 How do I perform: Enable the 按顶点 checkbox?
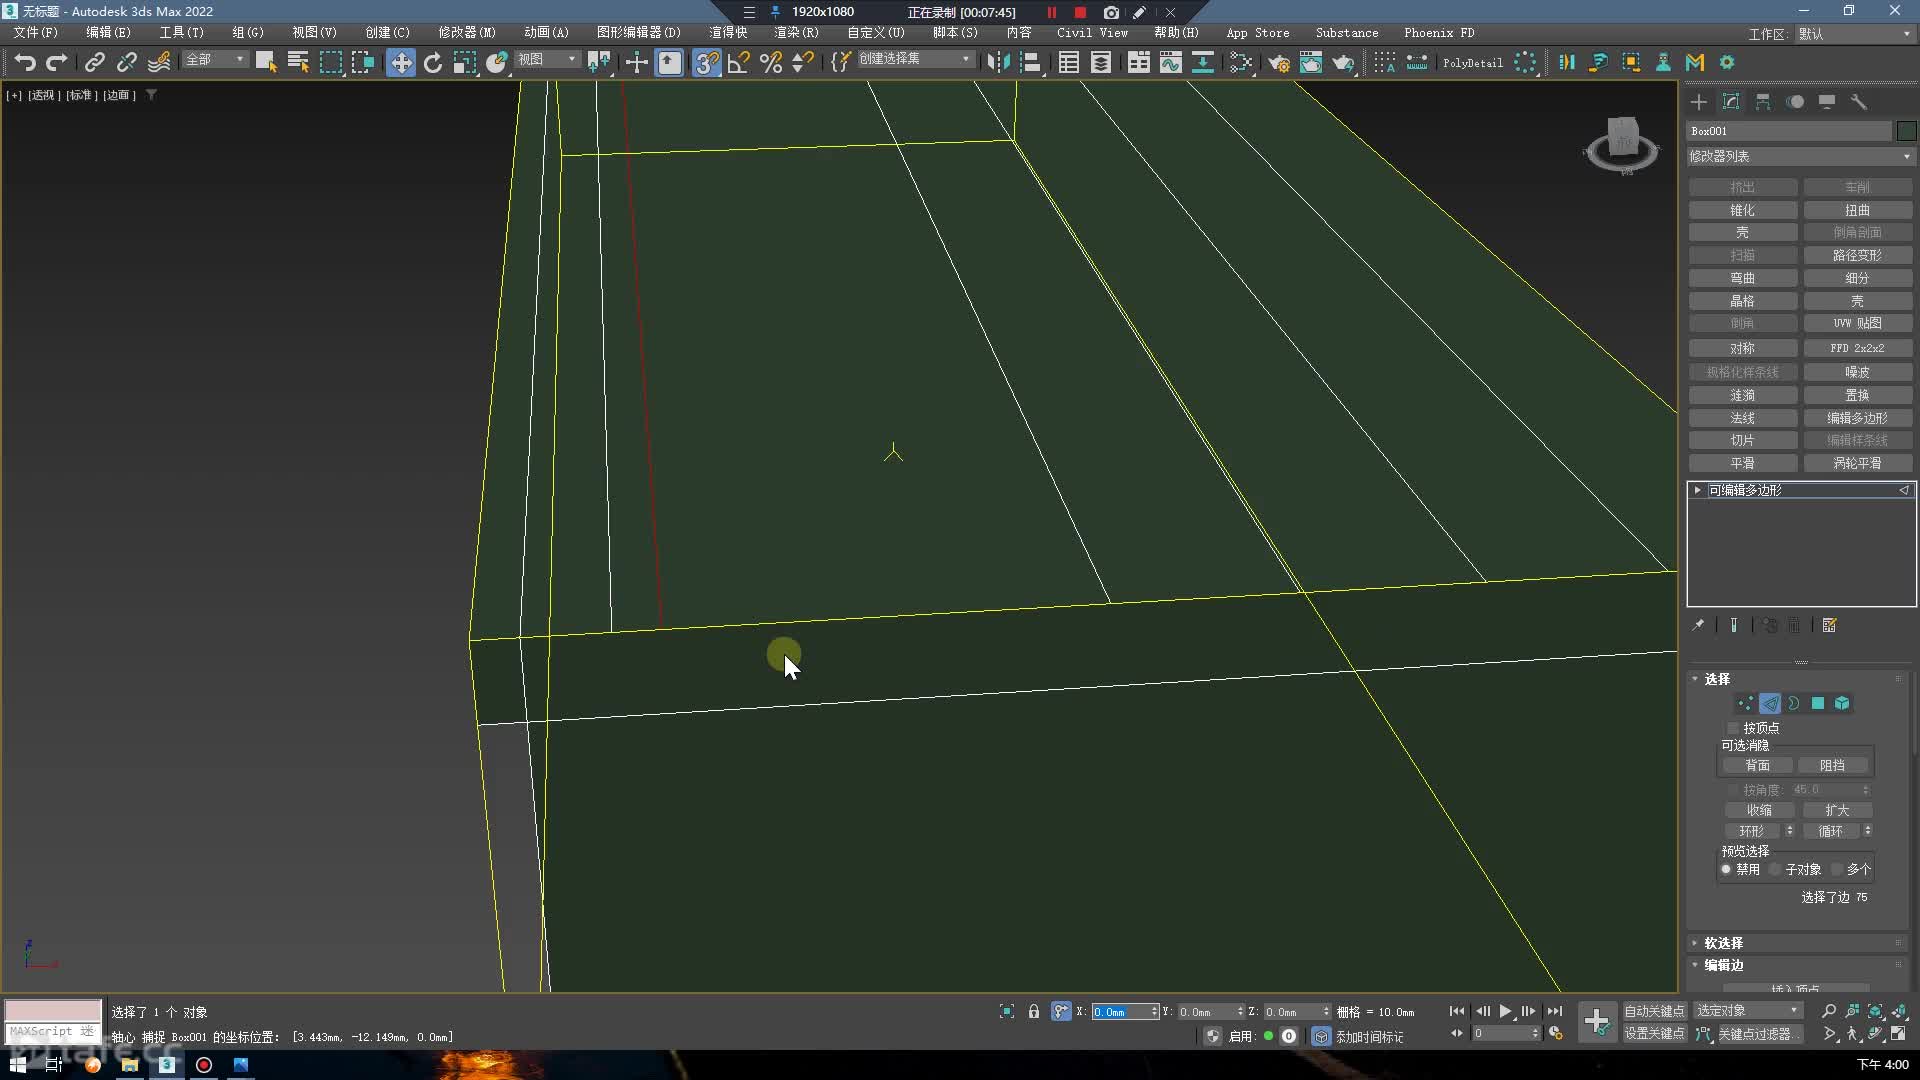[1733, 728]
